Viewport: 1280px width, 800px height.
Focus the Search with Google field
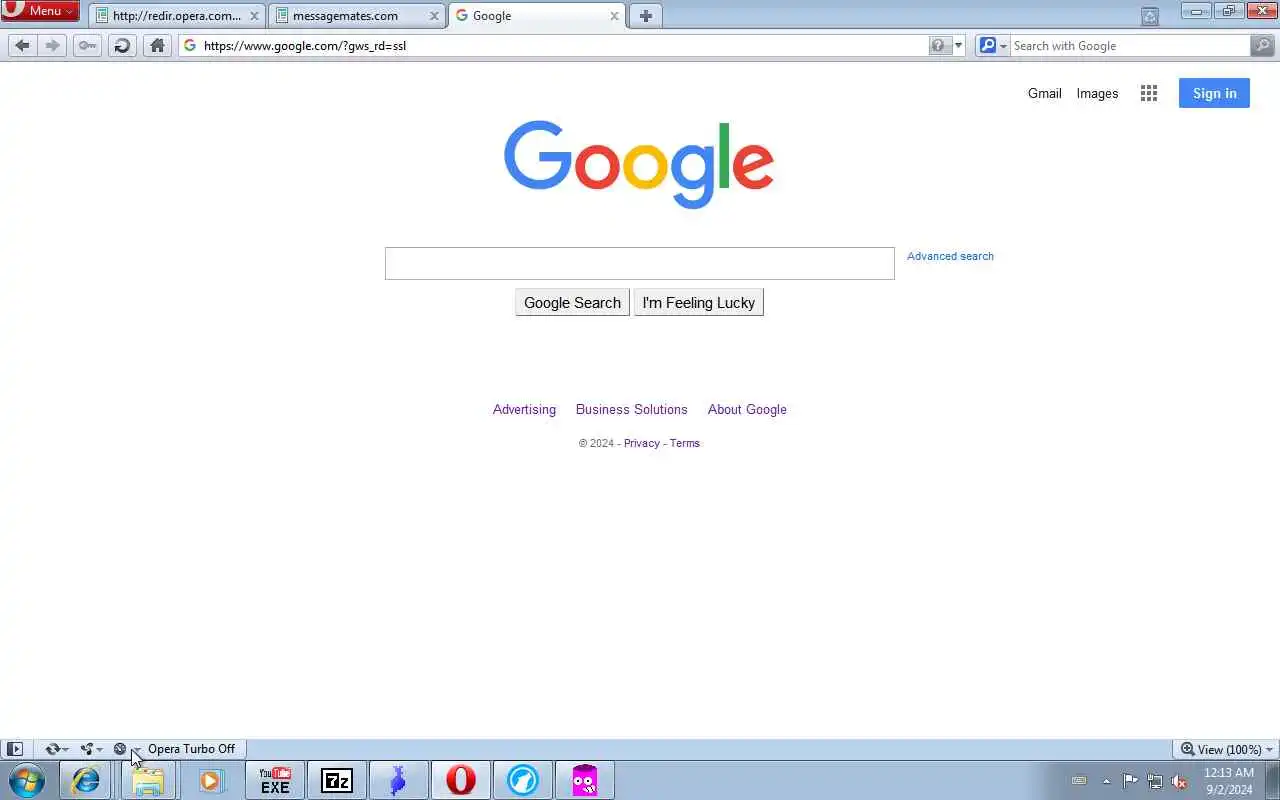(1130, 45)
